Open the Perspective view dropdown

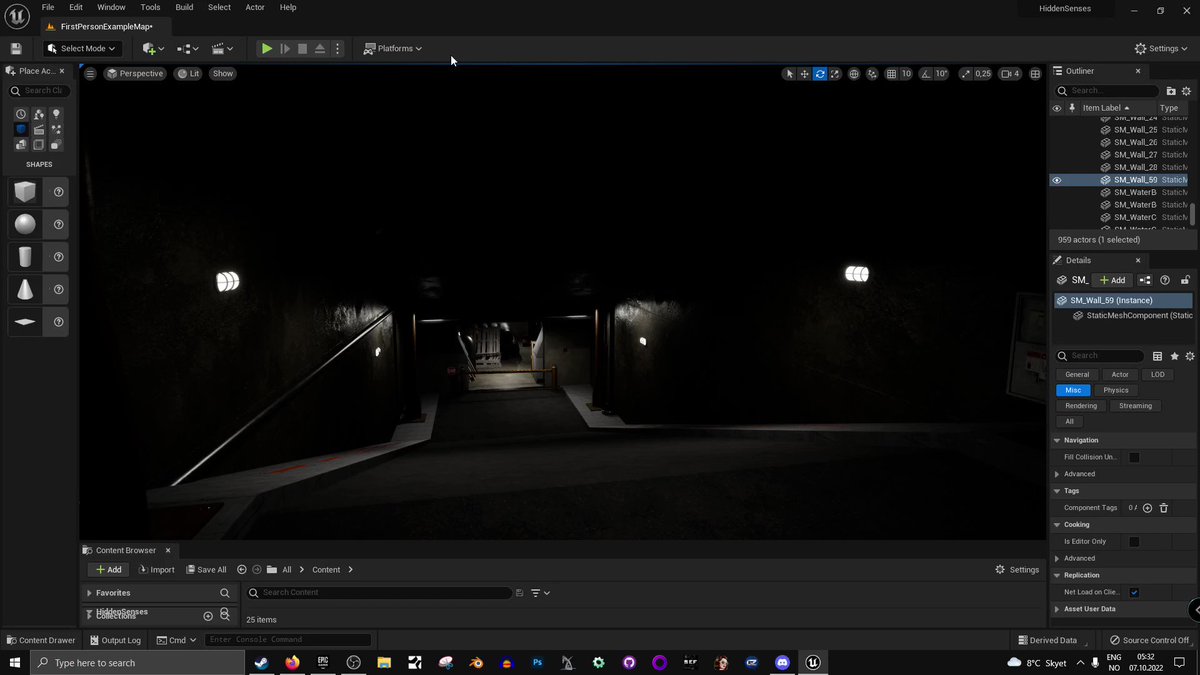coord(135,73)
